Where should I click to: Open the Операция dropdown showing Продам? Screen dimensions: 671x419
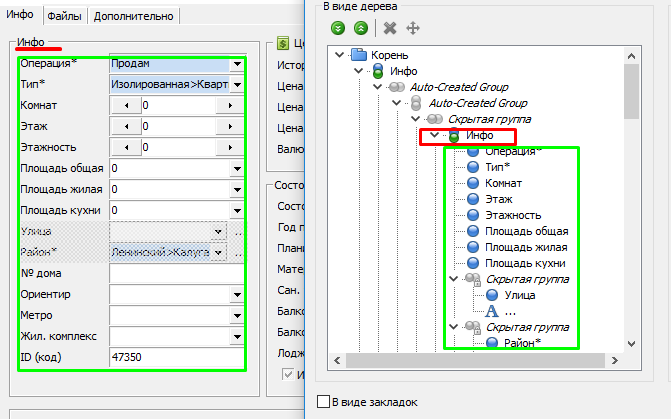click(x=237, y=63)
